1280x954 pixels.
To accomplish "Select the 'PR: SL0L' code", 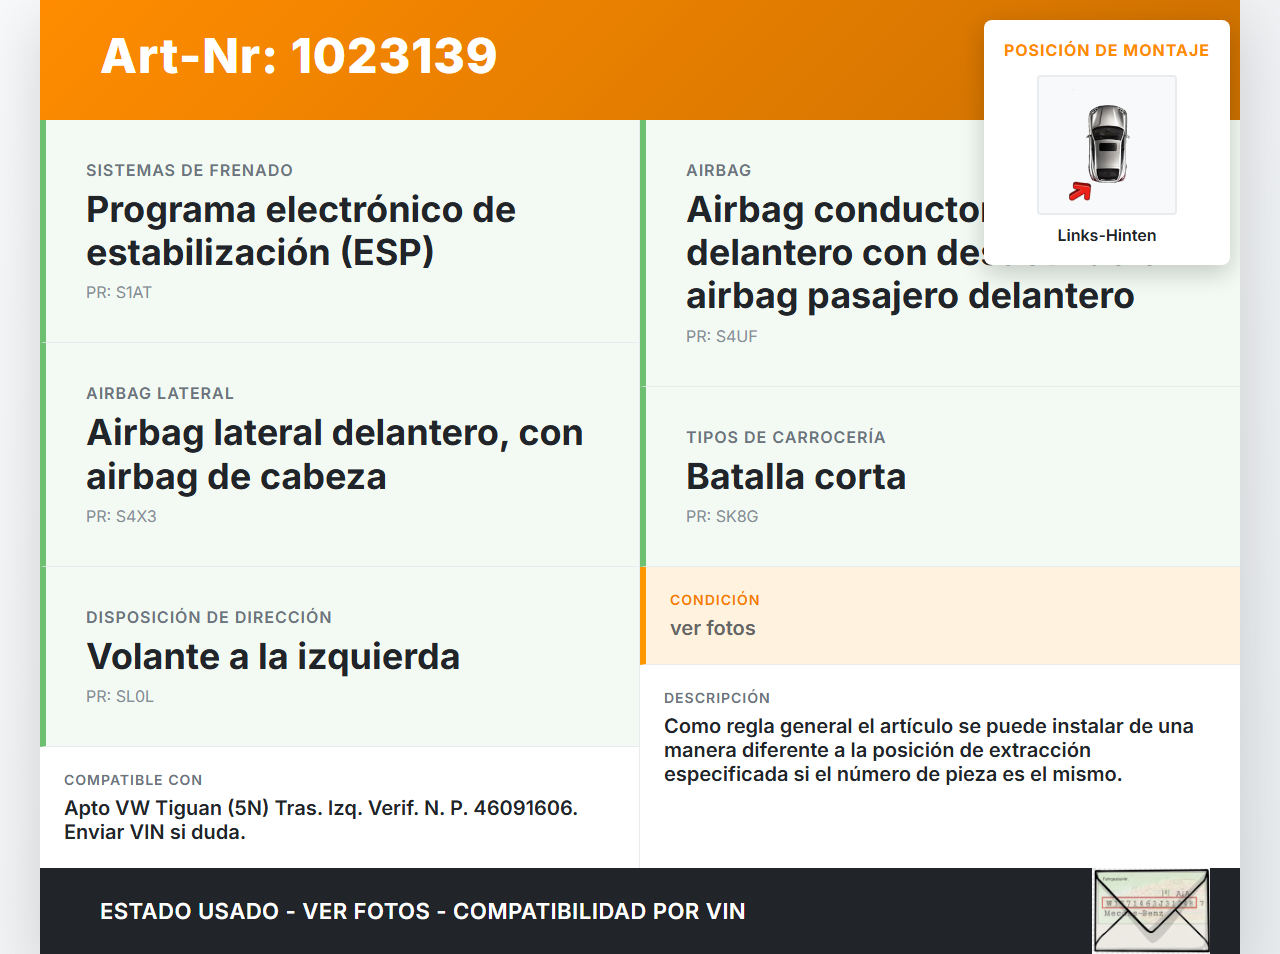I will click(x=120, y=697).
